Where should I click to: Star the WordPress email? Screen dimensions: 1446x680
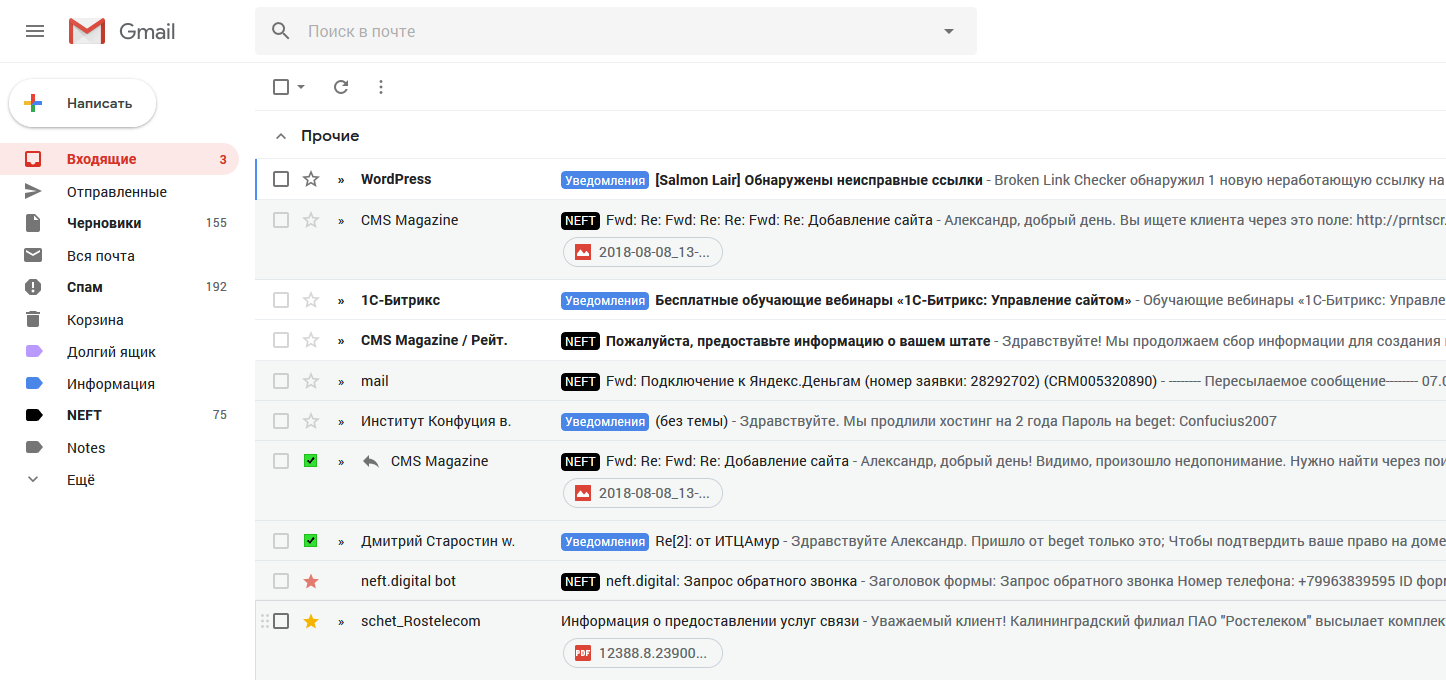coord(311,179)
